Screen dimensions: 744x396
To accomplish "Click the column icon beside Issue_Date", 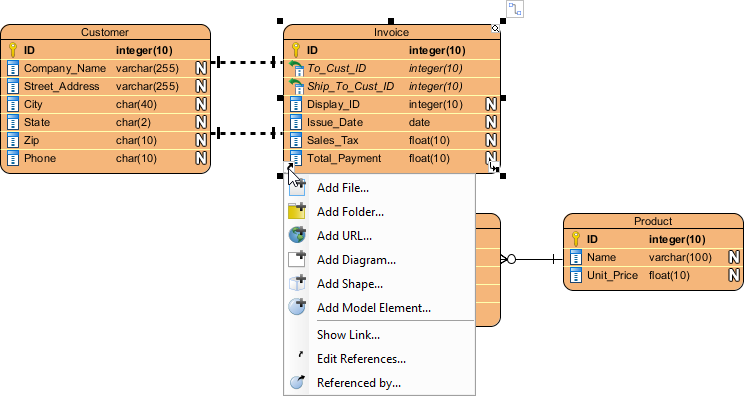I will [x=296, y=122].
